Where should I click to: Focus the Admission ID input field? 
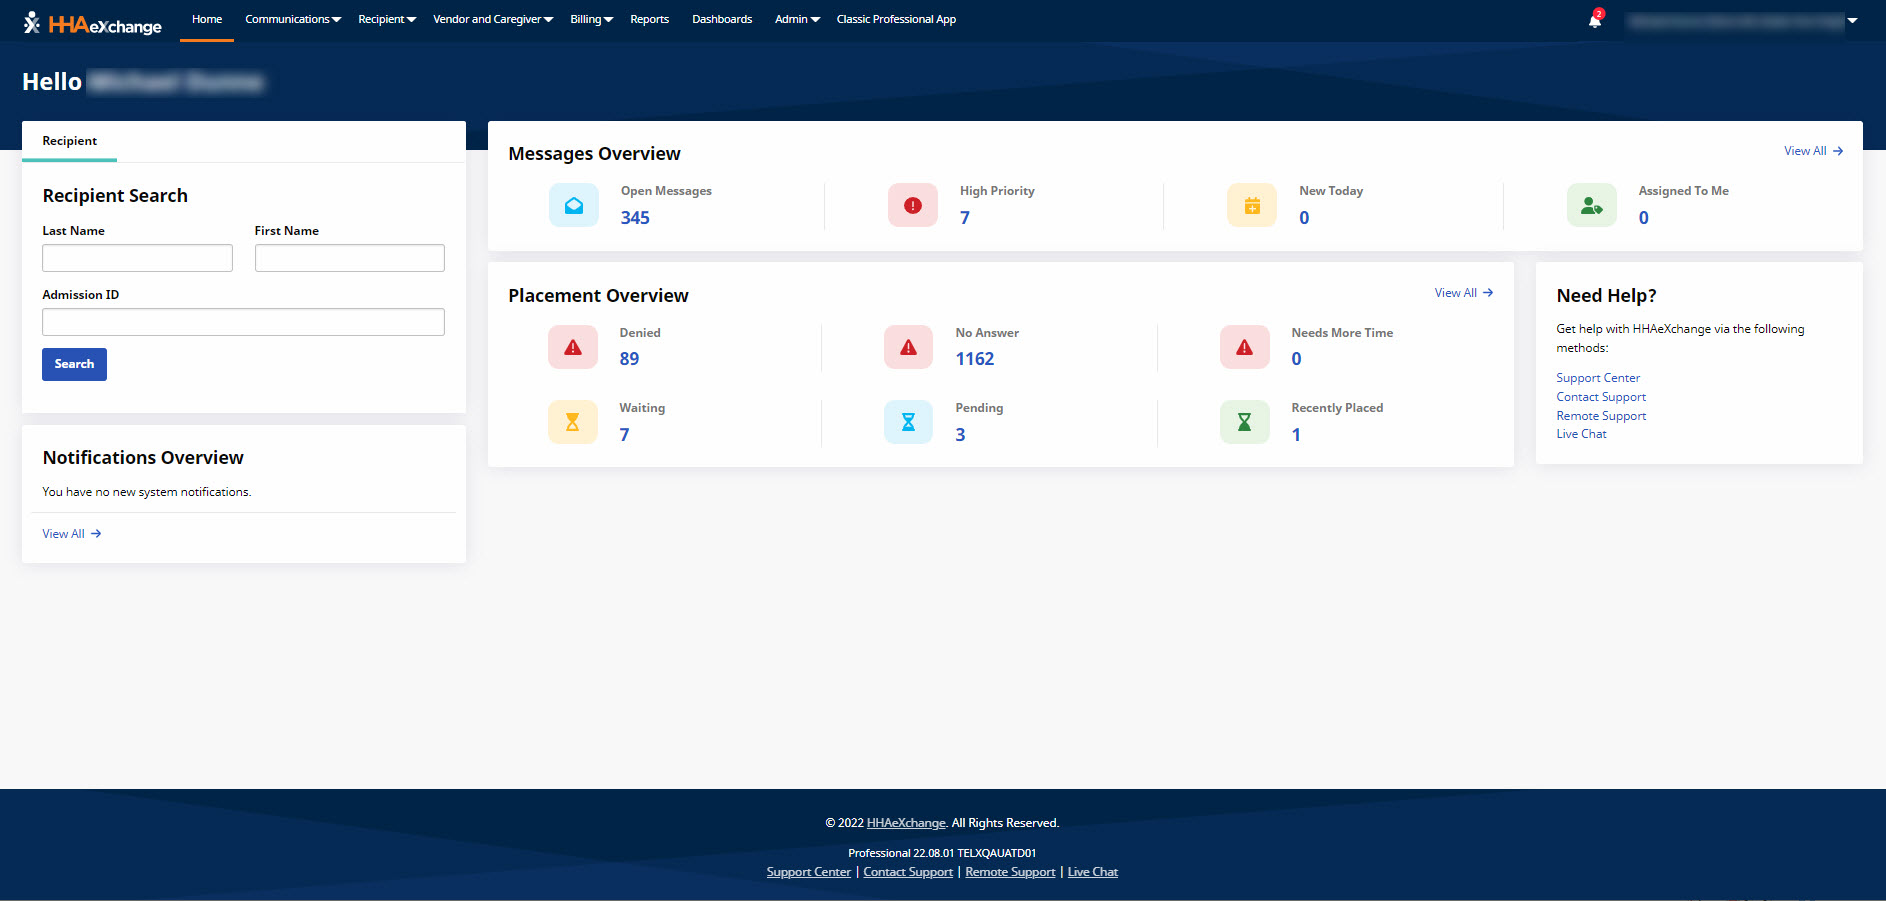(x=243, y=322)
